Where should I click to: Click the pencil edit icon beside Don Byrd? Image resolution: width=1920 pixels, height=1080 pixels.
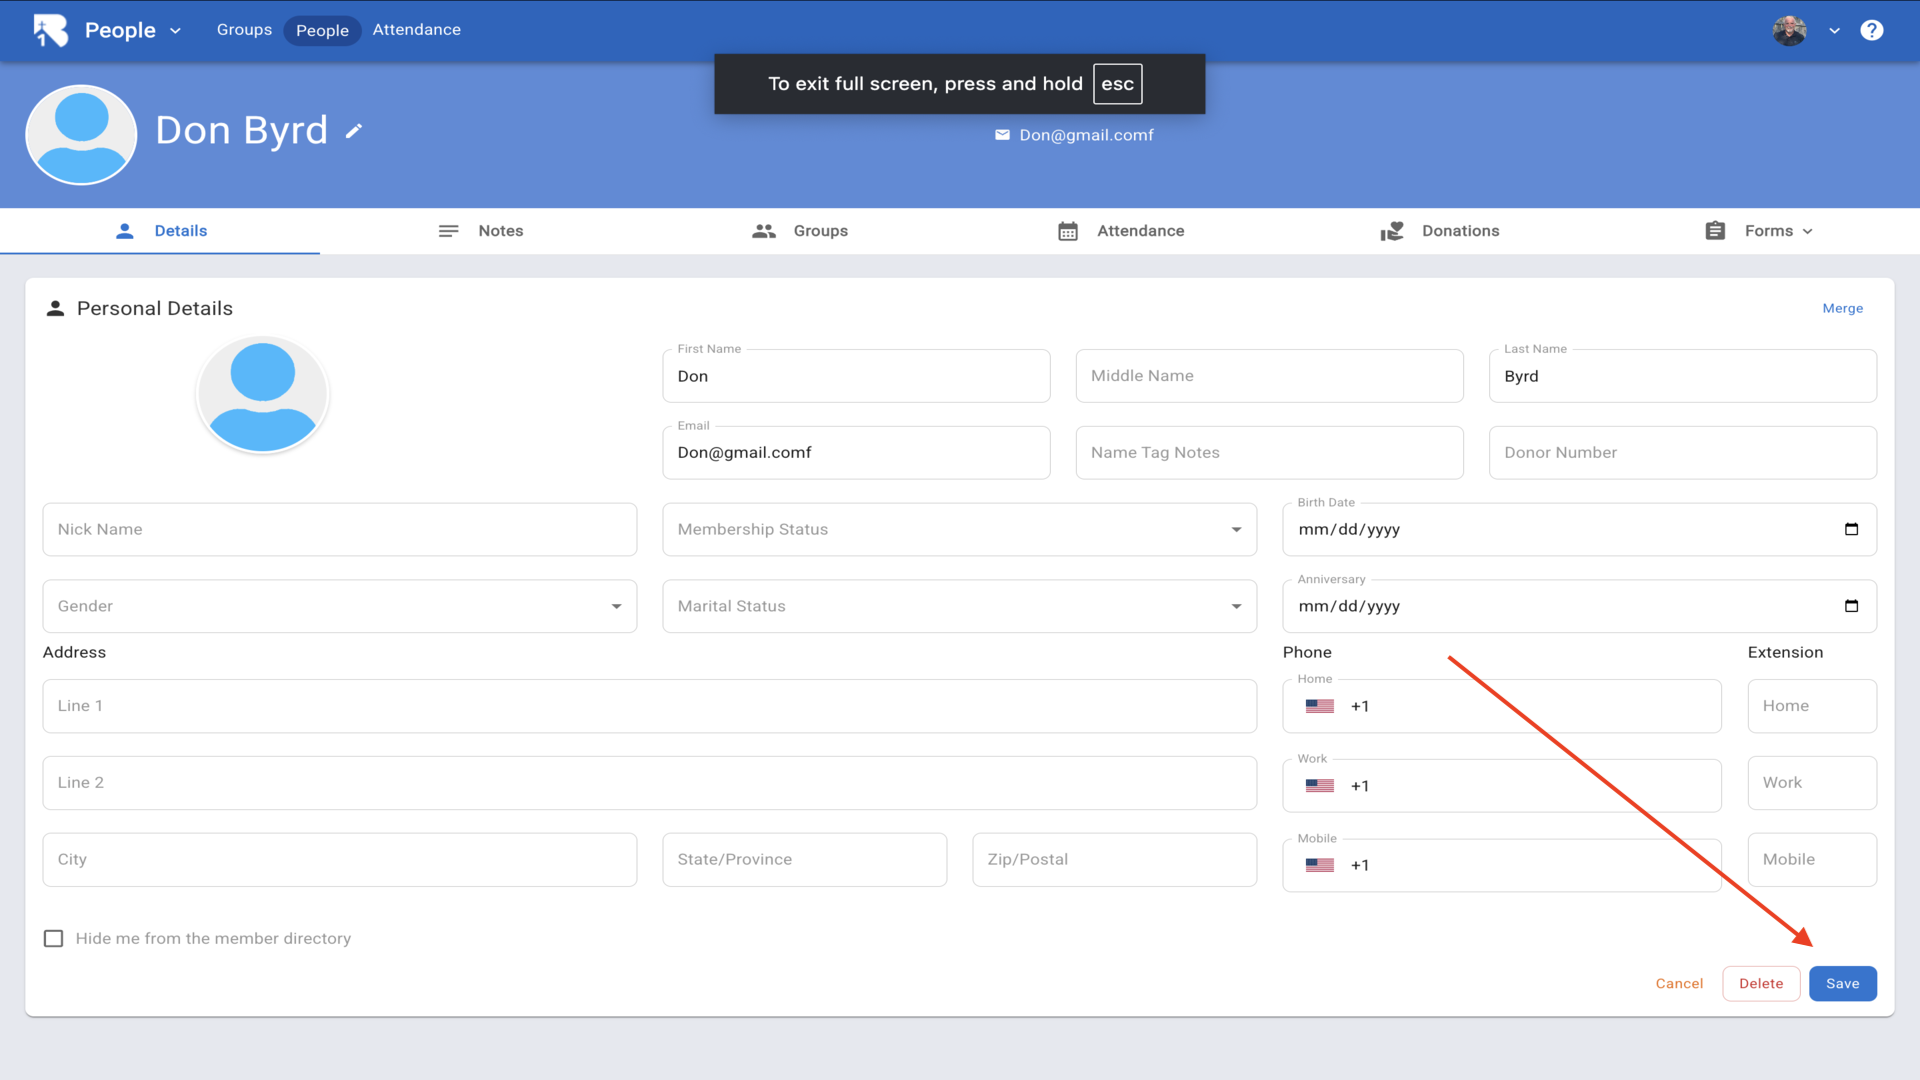coord(353,131)
